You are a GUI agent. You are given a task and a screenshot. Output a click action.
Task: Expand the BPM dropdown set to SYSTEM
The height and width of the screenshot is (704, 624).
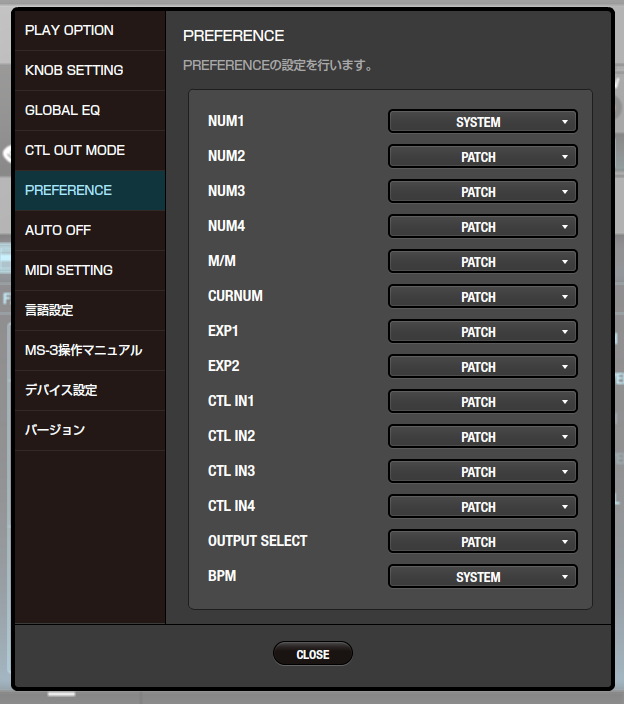point(482,577)
